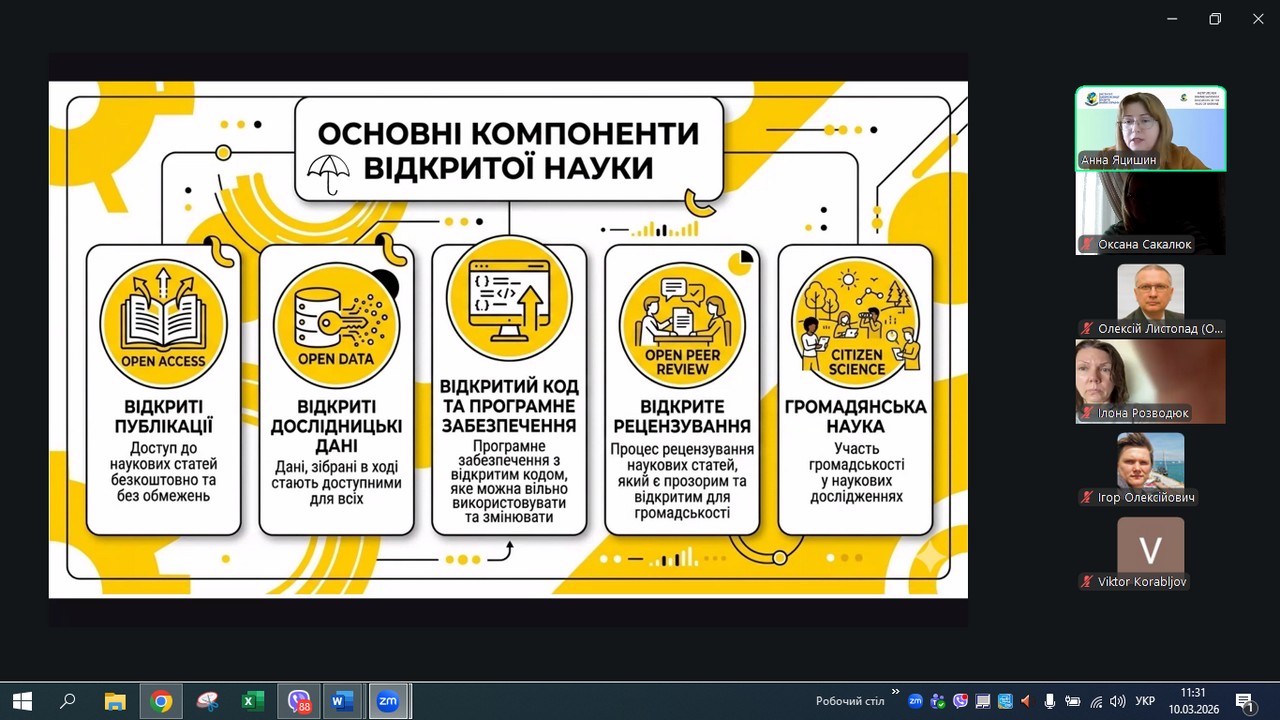This screenshot has height=720, width=1280.
Task: Select Анна Яцишин's video tile
Action: point(1150,129)
